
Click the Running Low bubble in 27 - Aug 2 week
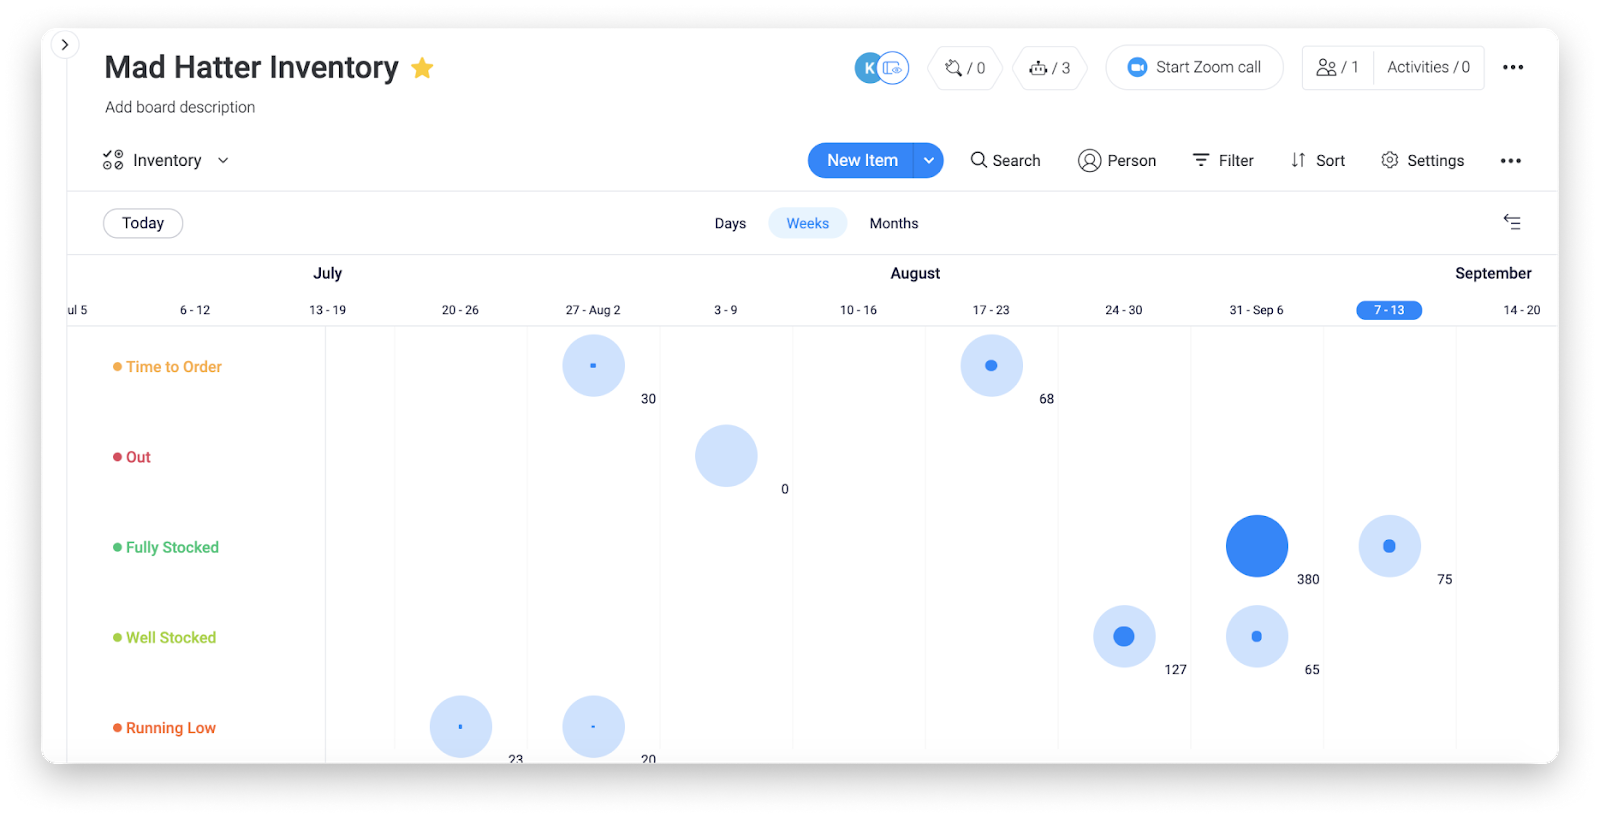[x=594, y=727]
